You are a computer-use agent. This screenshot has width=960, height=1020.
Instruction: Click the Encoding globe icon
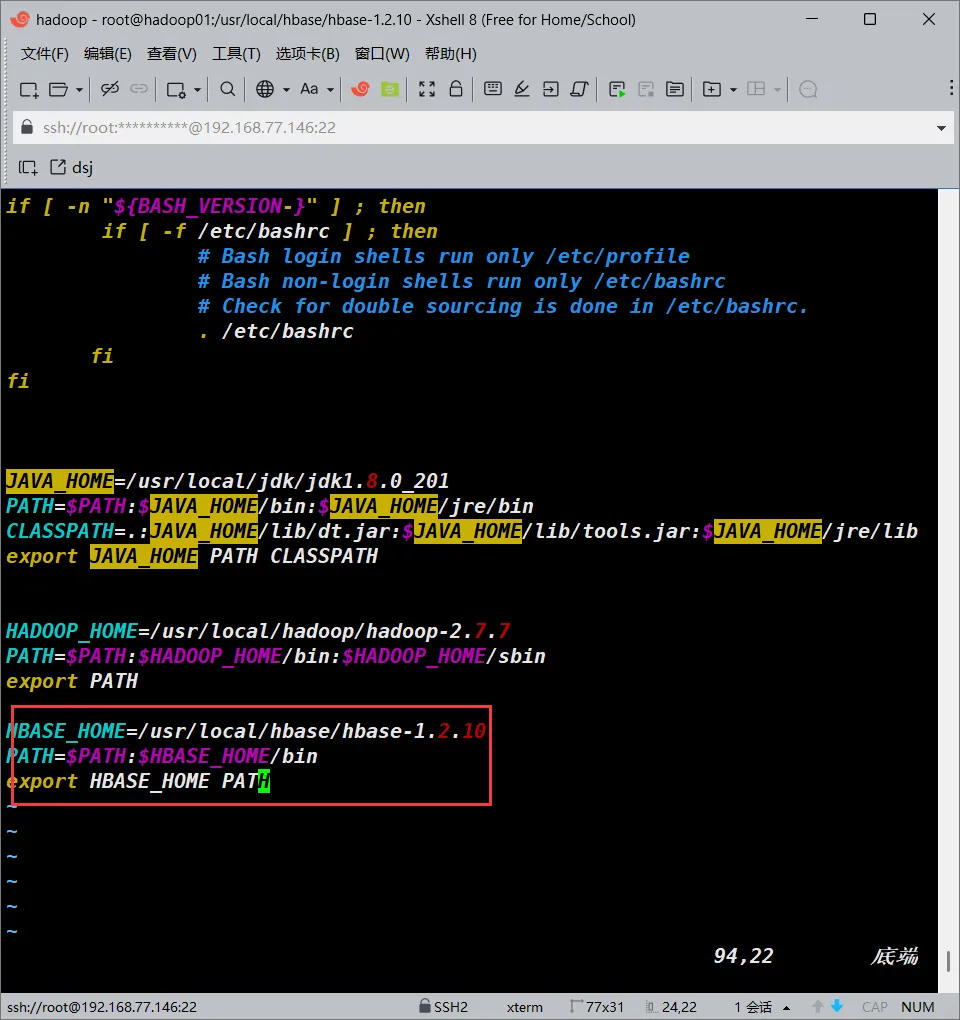pos(265,89)
